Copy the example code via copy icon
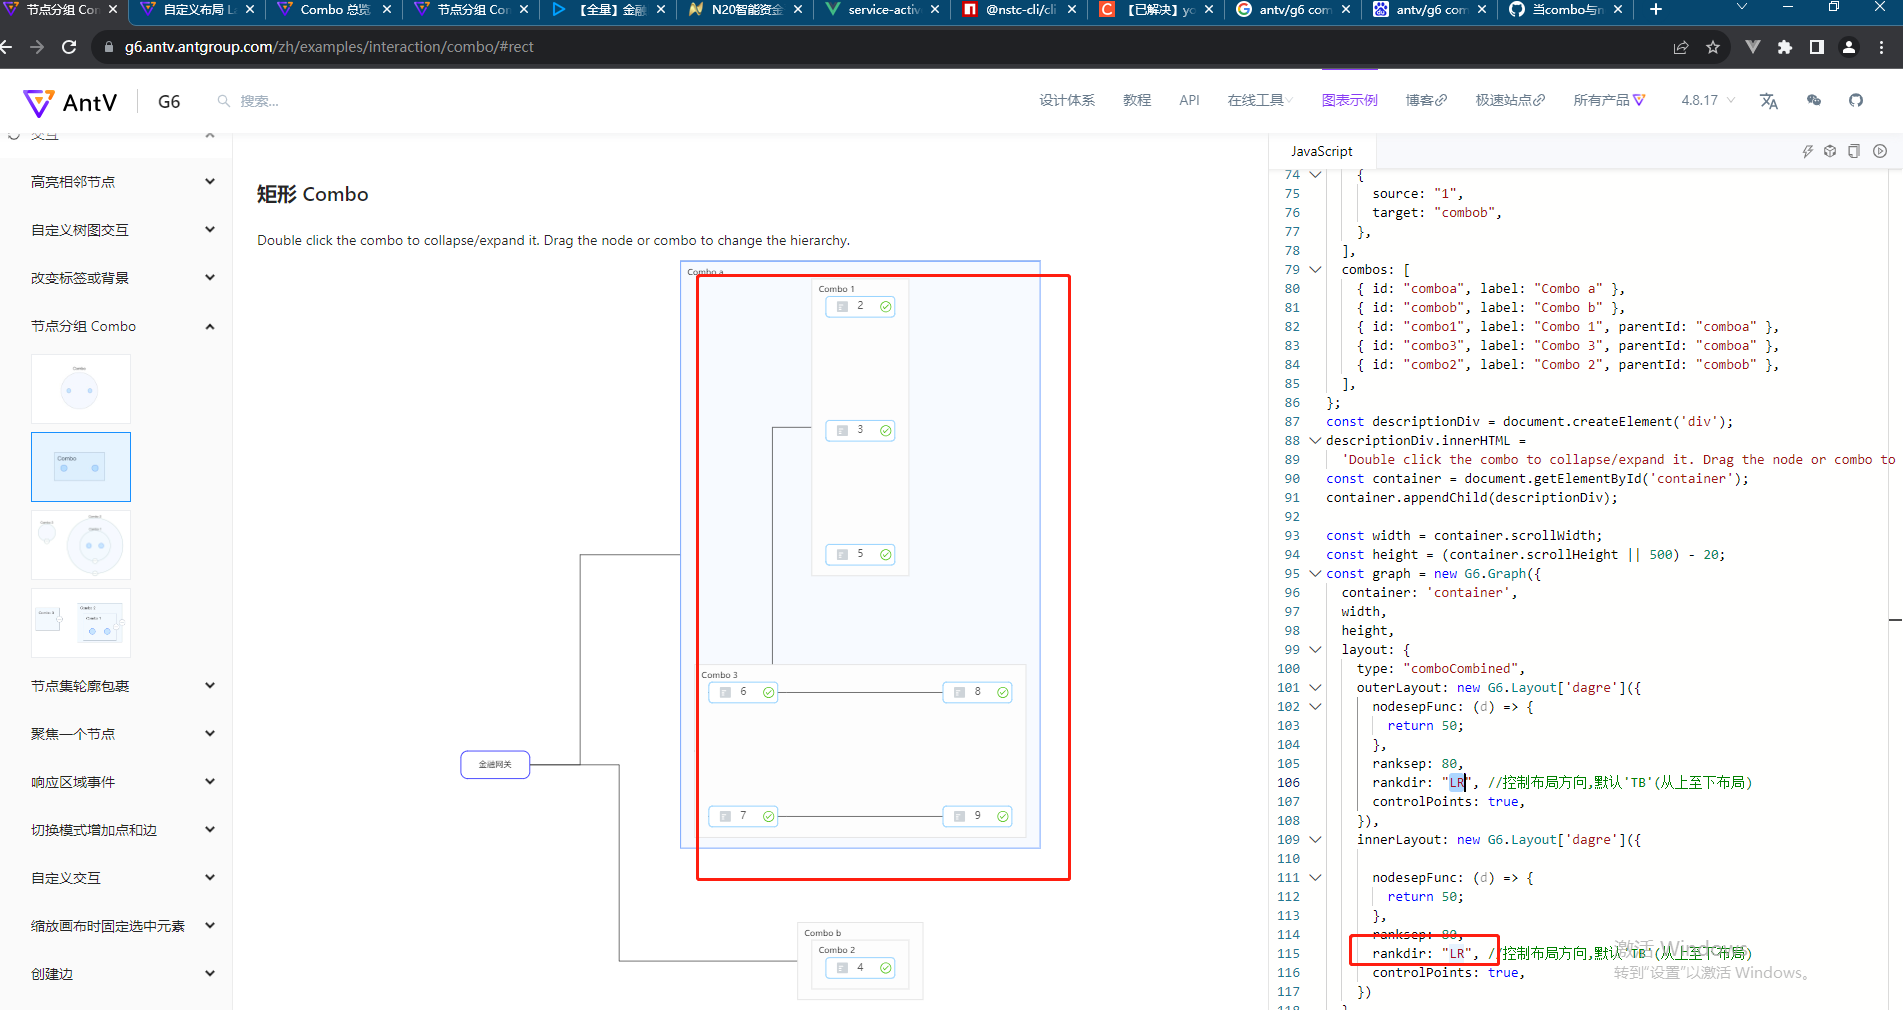Image resolution: width=1903 pixels, height=1010 pixels. (1854, 151)
